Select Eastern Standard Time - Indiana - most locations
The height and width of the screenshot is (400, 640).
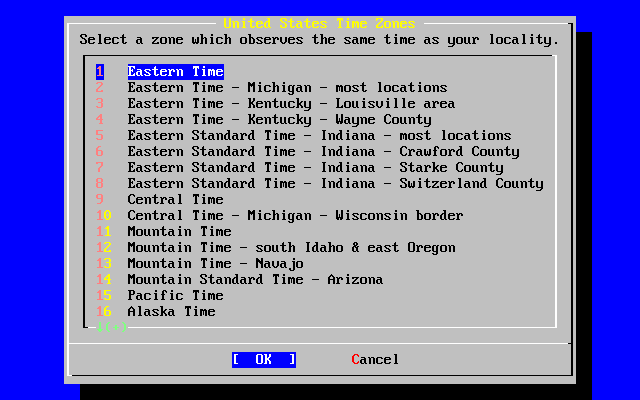click(x=319, y=136)
